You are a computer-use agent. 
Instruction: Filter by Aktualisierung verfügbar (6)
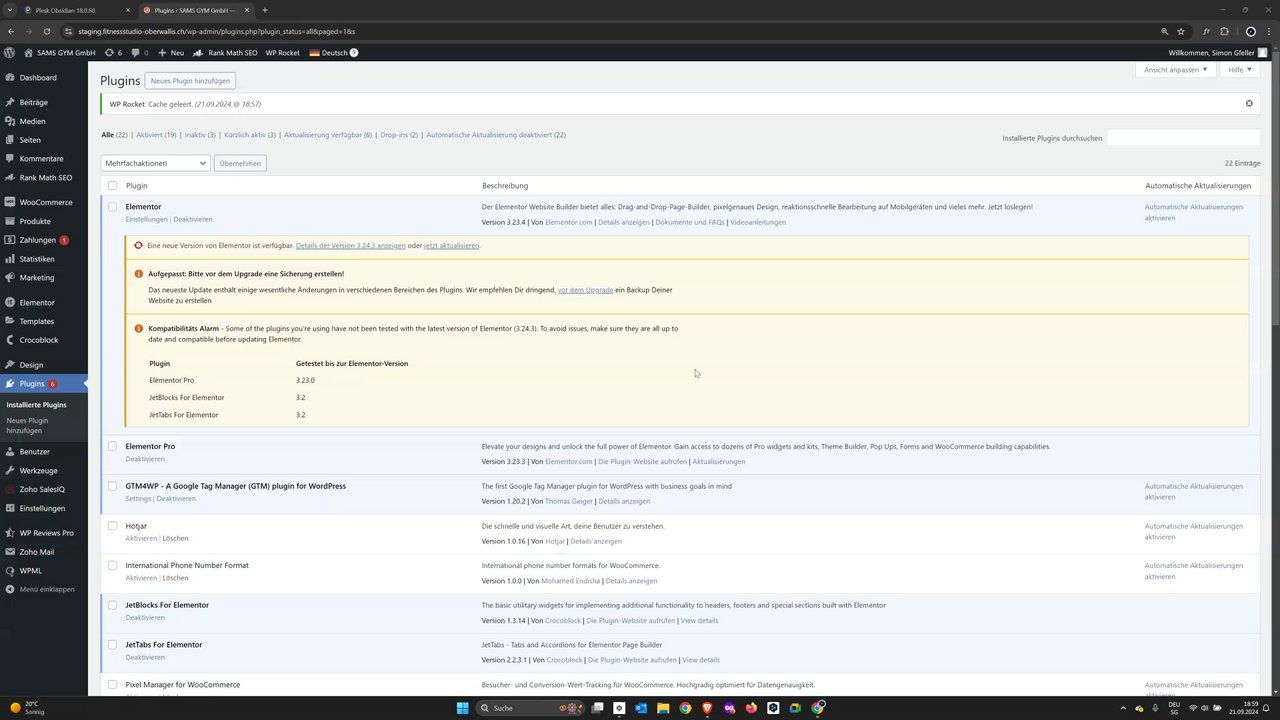[x=328, y=135]
